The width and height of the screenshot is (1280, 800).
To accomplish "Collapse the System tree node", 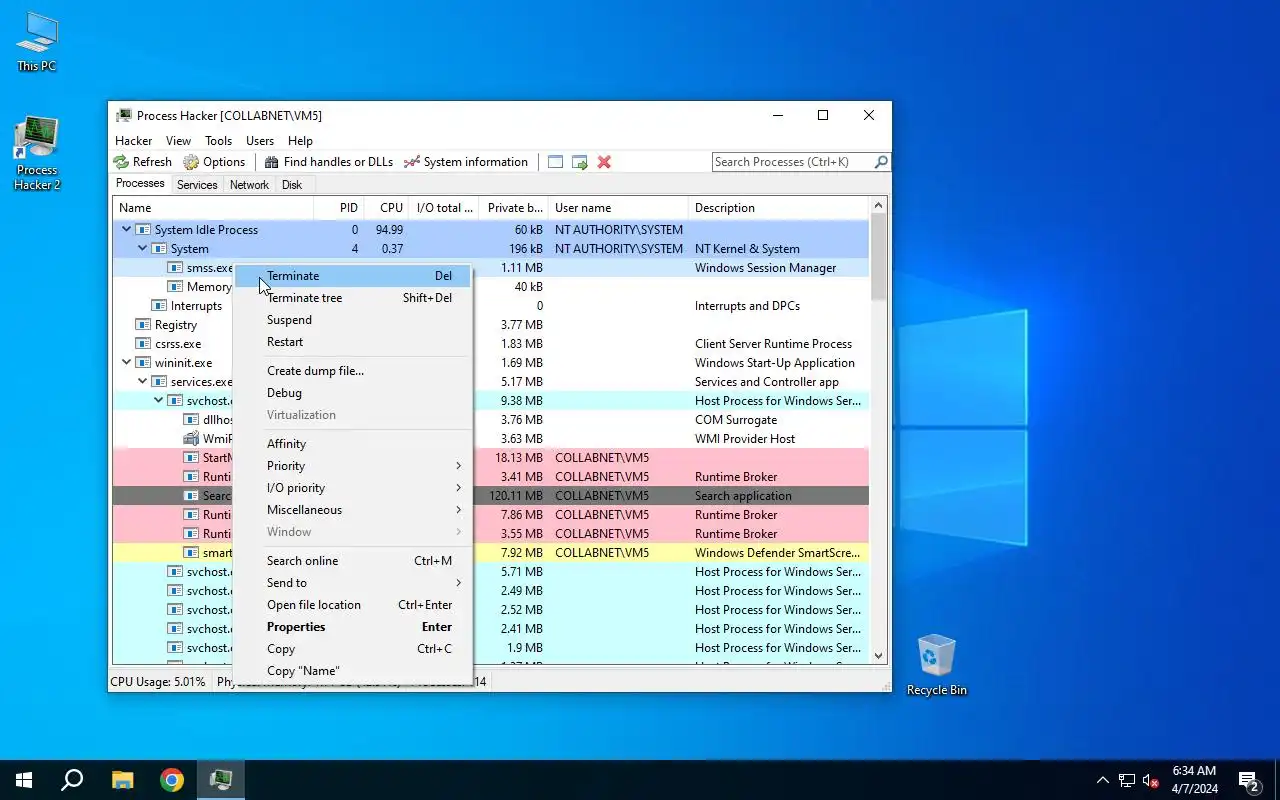I will pos(142,249).
